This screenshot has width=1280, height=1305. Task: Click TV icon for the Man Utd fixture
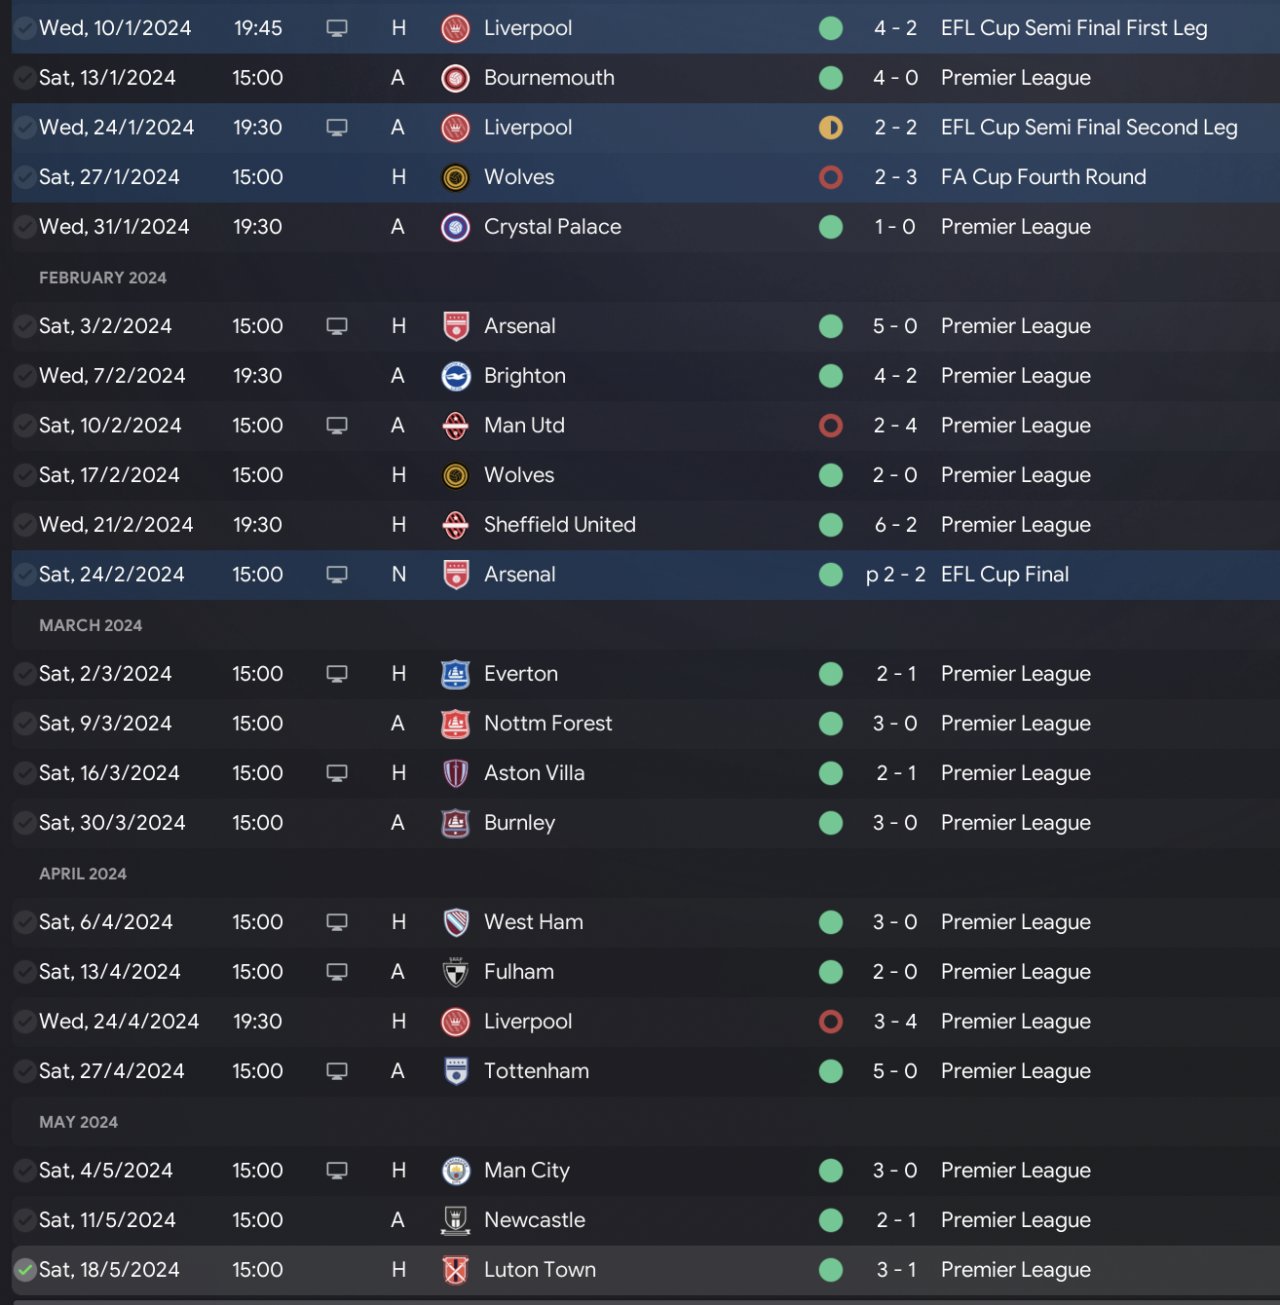point(337,426)
